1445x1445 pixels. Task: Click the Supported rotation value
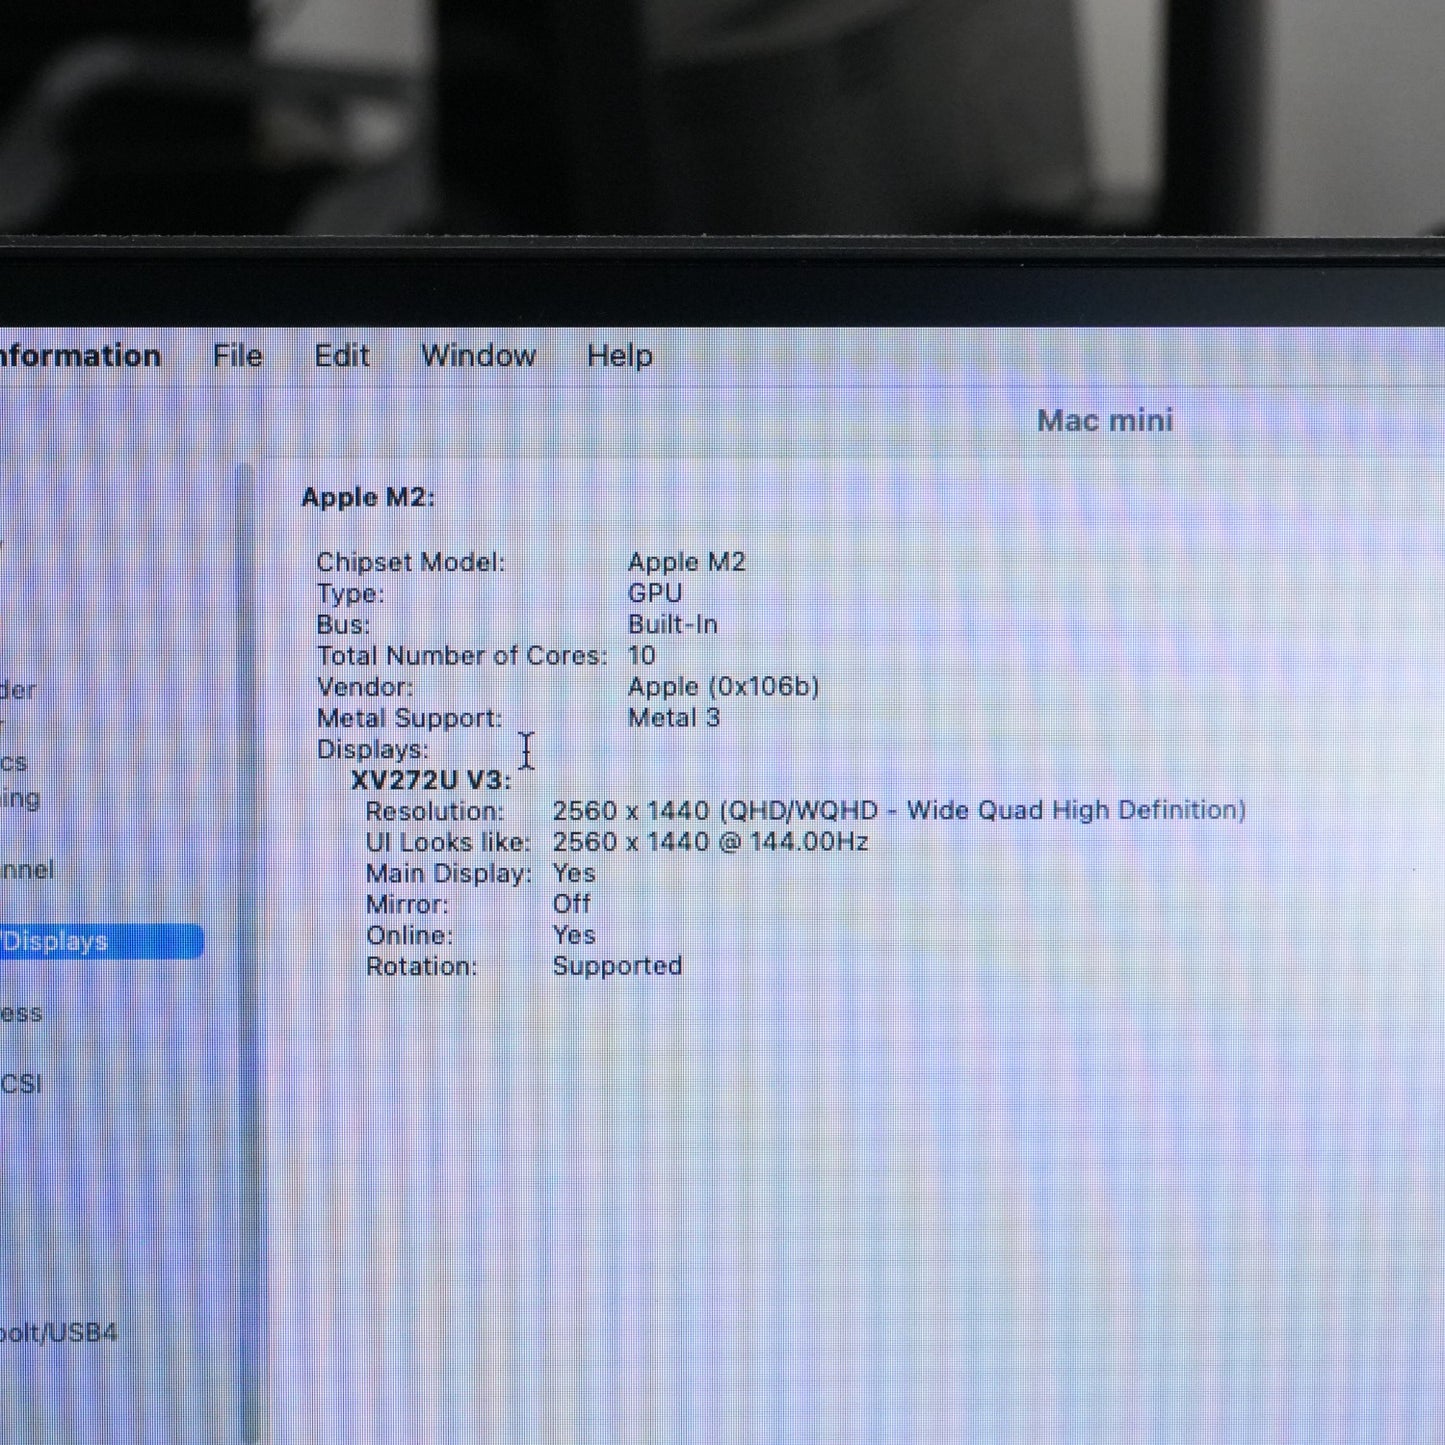click(617, 967)
